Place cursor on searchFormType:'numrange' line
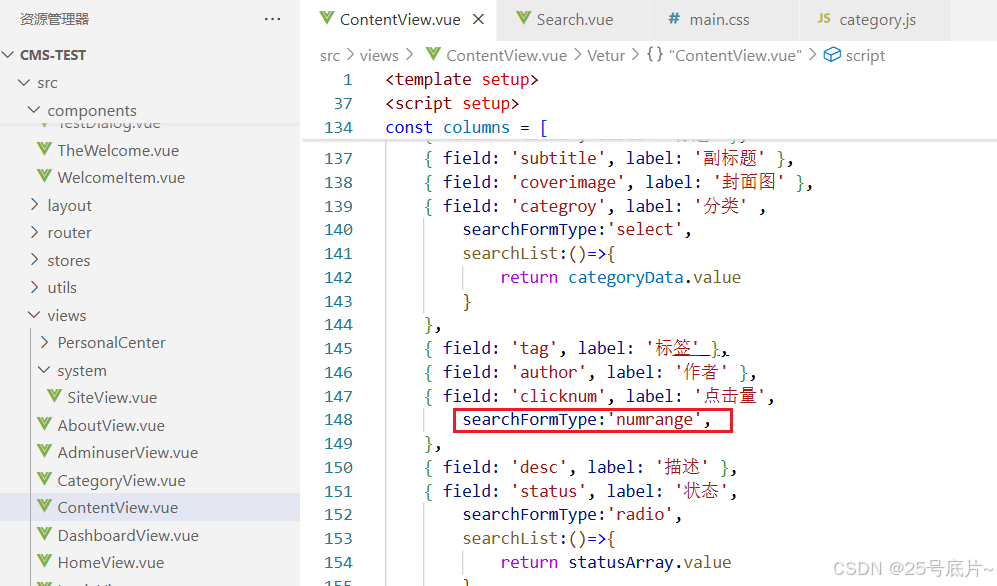 [x=586, y=420]
